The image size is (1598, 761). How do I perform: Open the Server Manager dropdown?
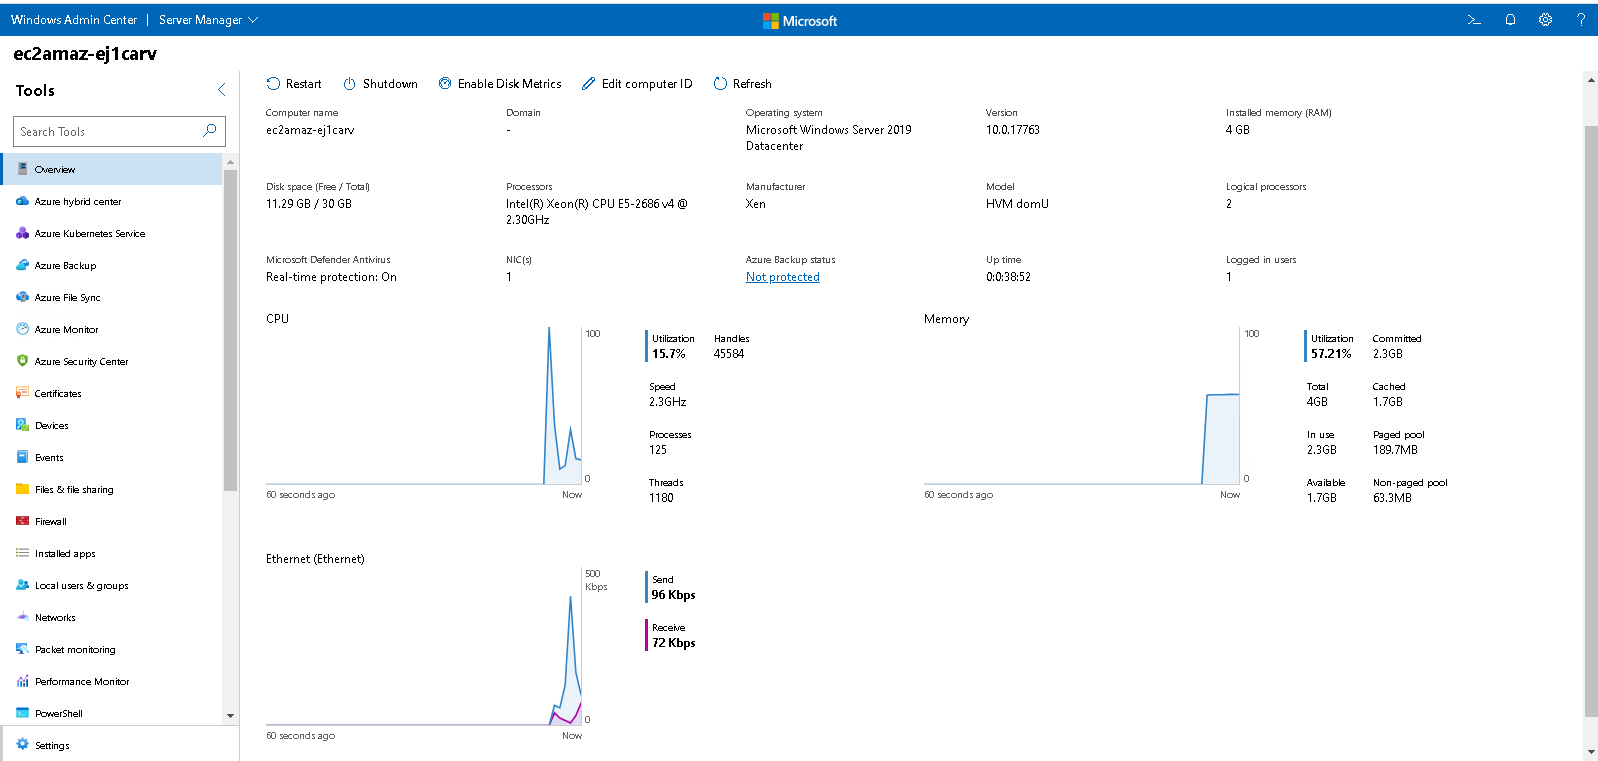click(208, 20)
